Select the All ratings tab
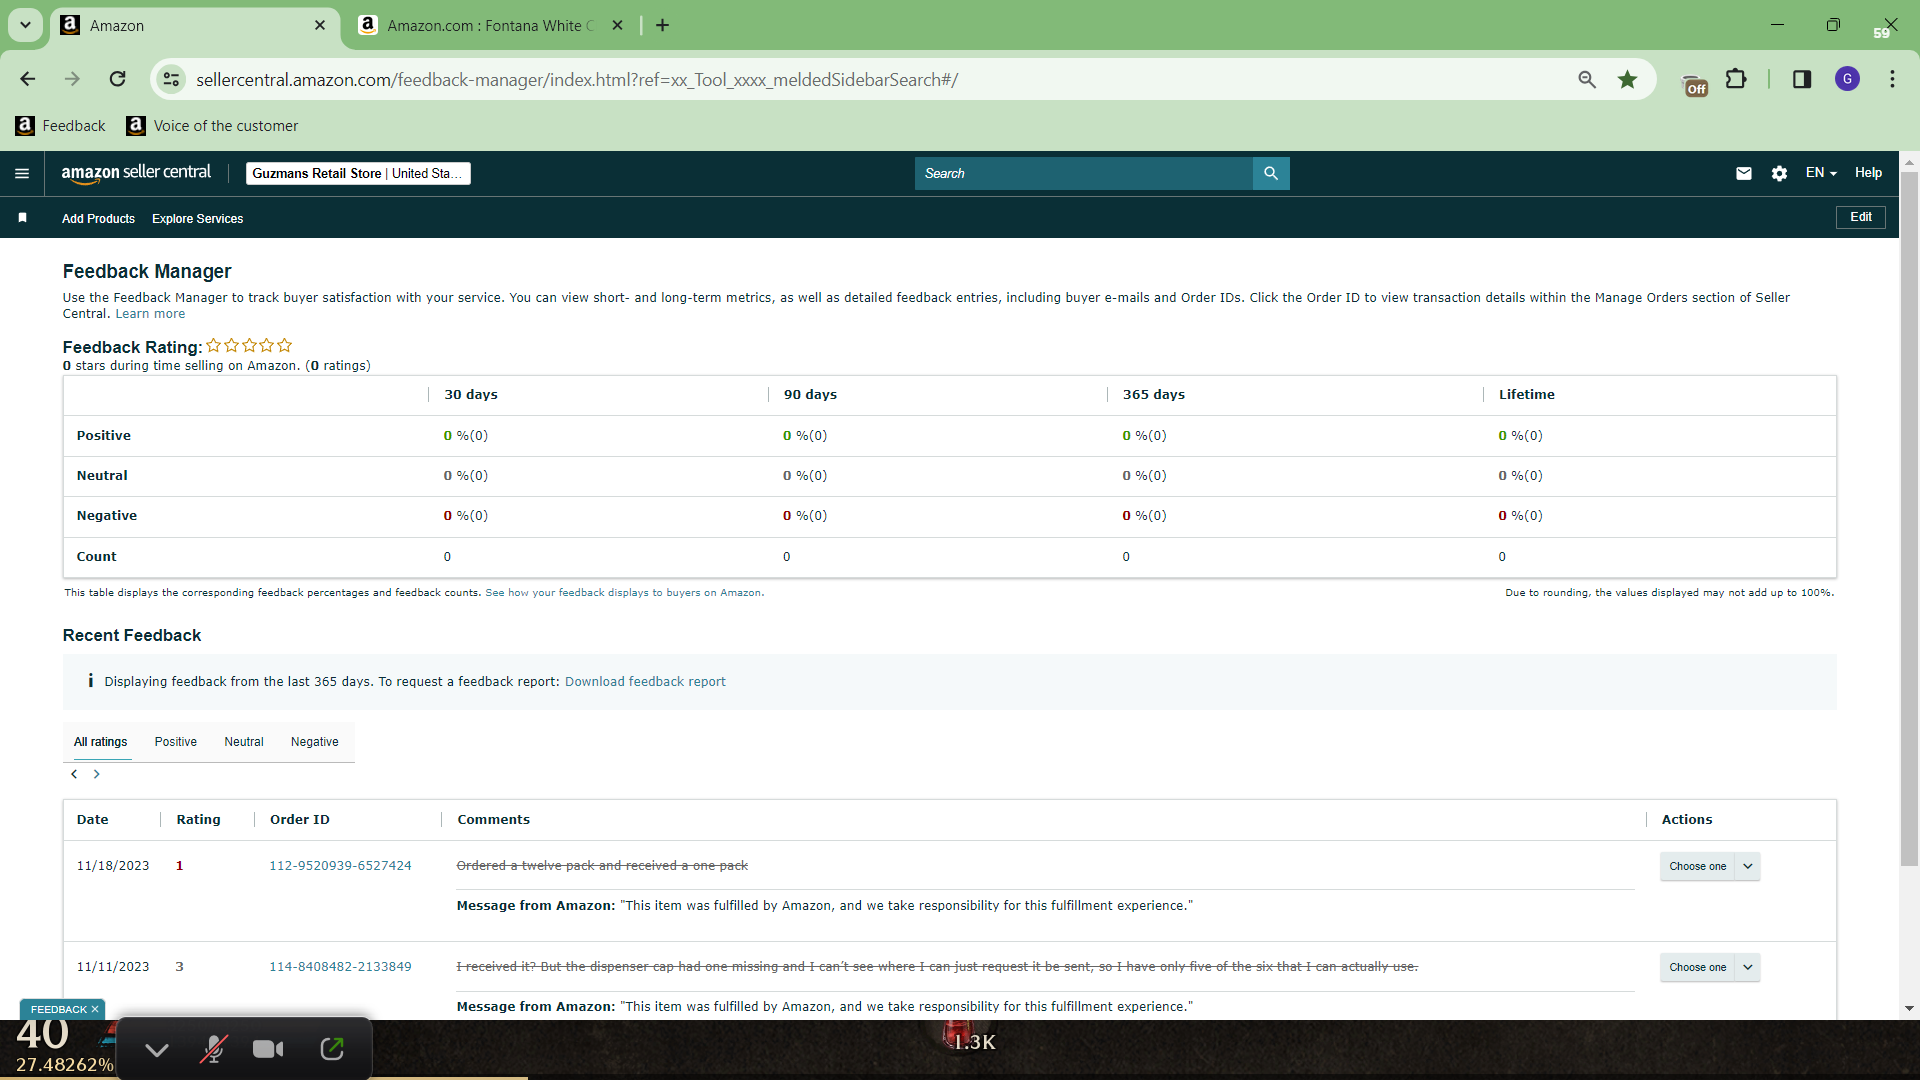The image size is (1920, 1080). [101, 742]
